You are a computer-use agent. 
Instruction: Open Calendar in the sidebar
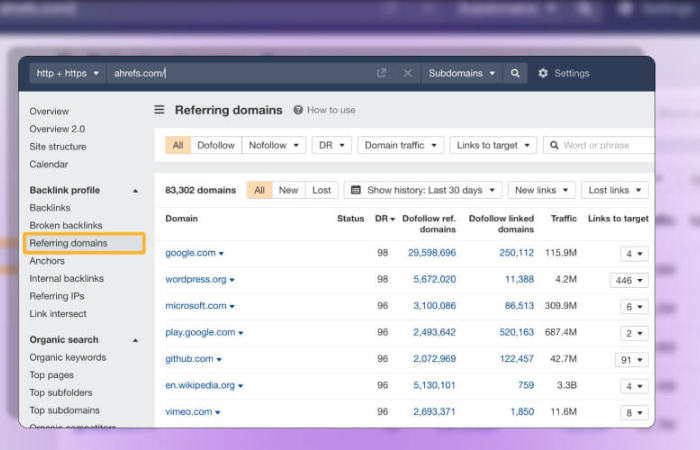(x=49, y=164)
